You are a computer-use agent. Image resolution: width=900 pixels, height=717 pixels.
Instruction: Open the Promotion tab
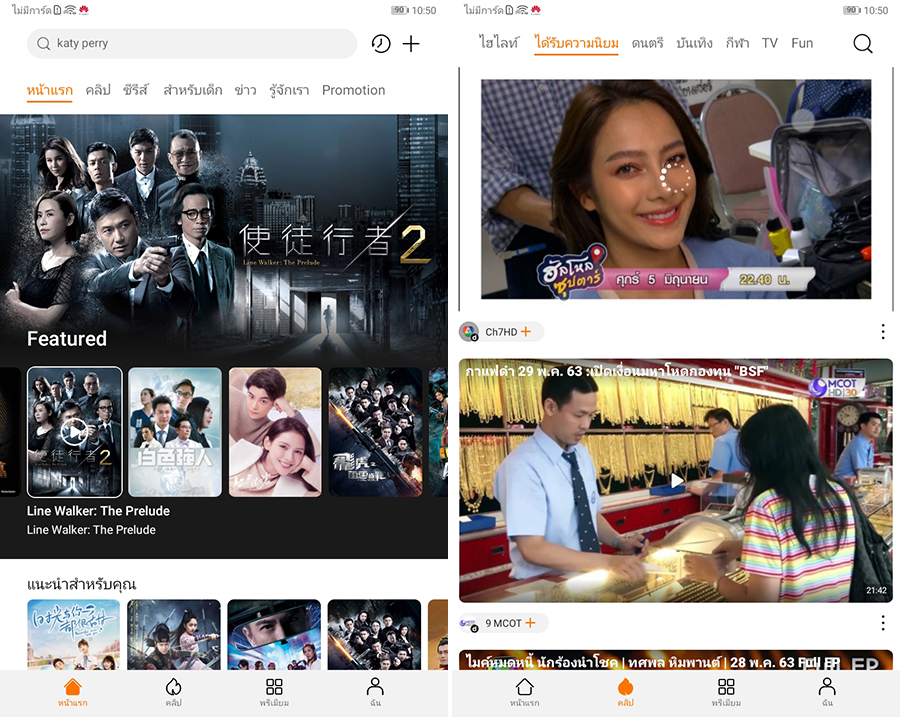click(353, 90)
